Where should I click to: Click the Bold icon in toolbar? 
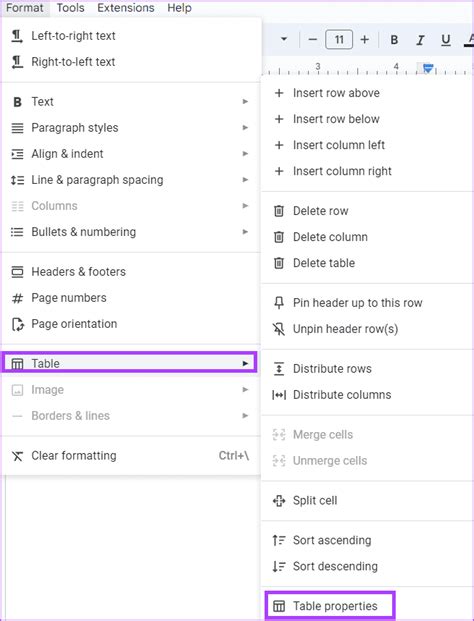click(394, 40)
